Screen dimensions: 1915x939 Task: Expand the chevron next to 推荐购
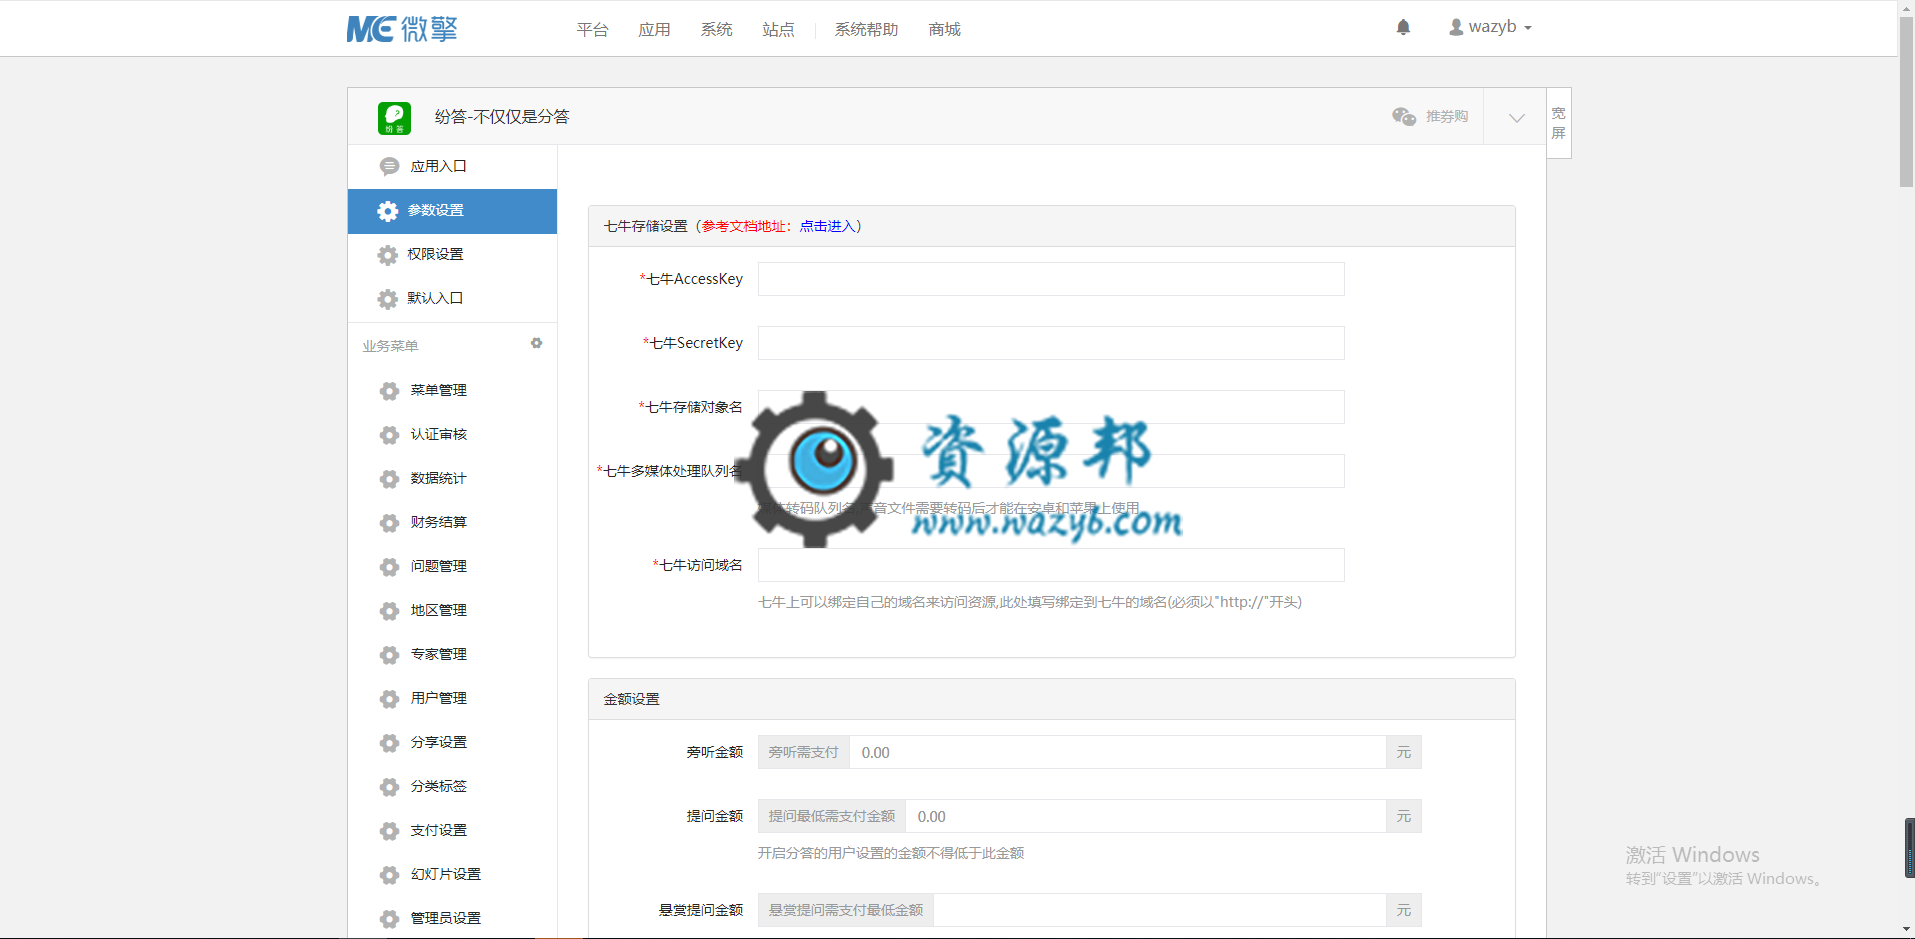coord(1516,118)
